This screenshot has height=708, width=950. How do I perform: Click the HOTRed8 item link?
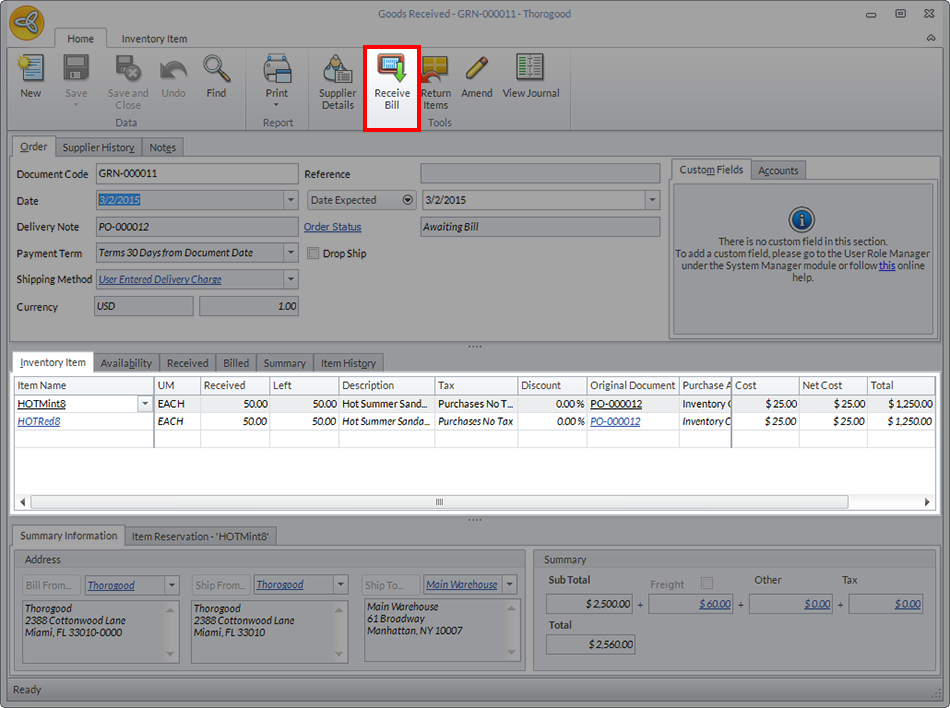point(39,422)
